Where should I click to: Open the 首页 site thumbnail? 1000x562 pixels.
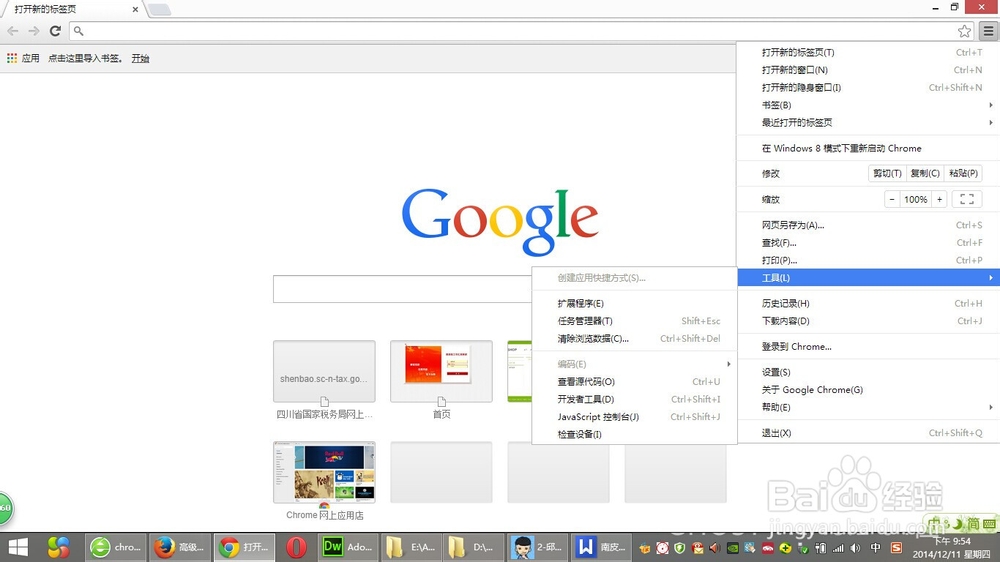(441, 371)
